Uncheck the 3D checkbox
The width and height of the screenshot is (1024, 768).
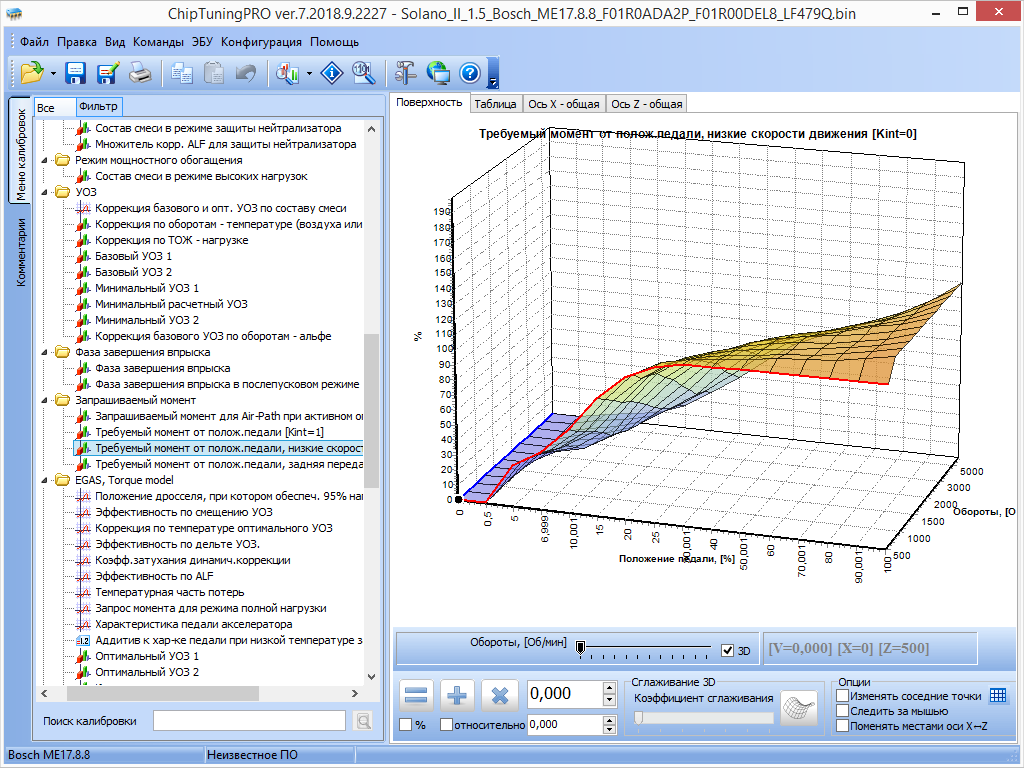(x=727, y=650)
